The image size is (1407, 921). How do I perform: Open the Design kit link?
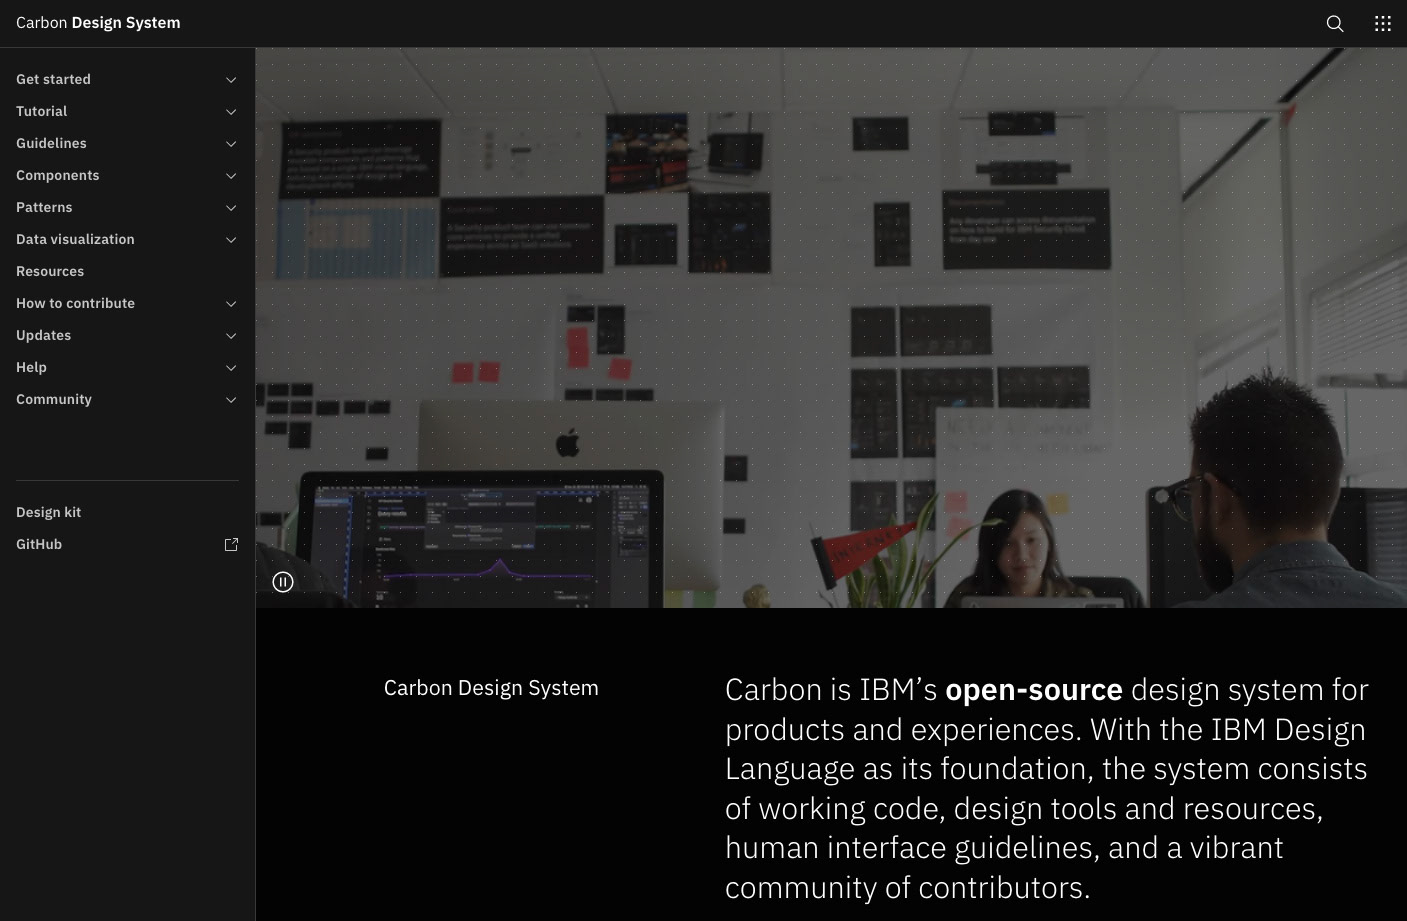coord(127,512)
